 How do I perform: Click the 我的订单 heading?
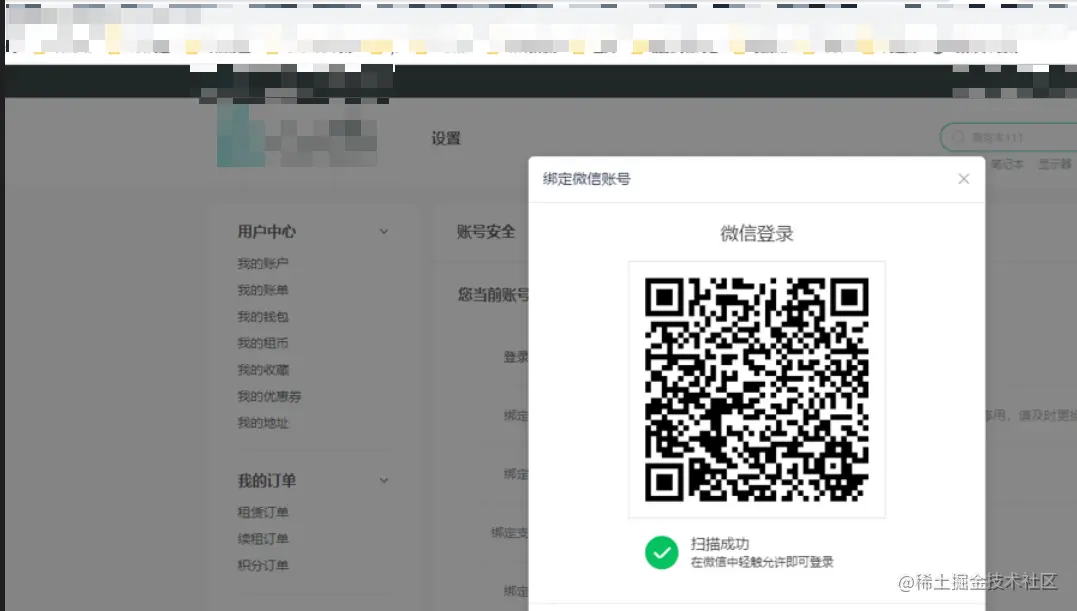point(267,481)
